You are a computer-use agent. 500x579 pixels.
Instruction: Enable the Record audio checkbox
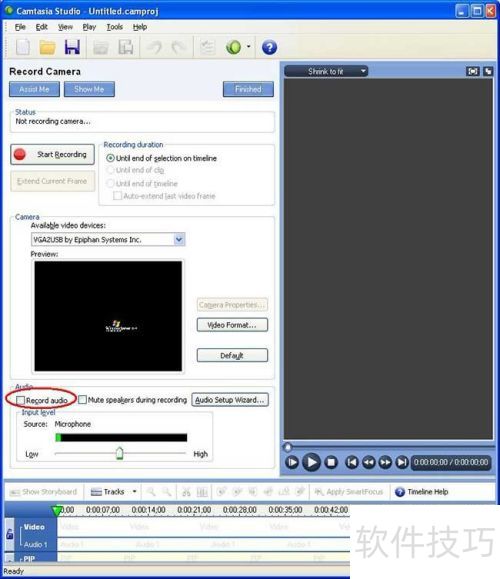point(21,400)
